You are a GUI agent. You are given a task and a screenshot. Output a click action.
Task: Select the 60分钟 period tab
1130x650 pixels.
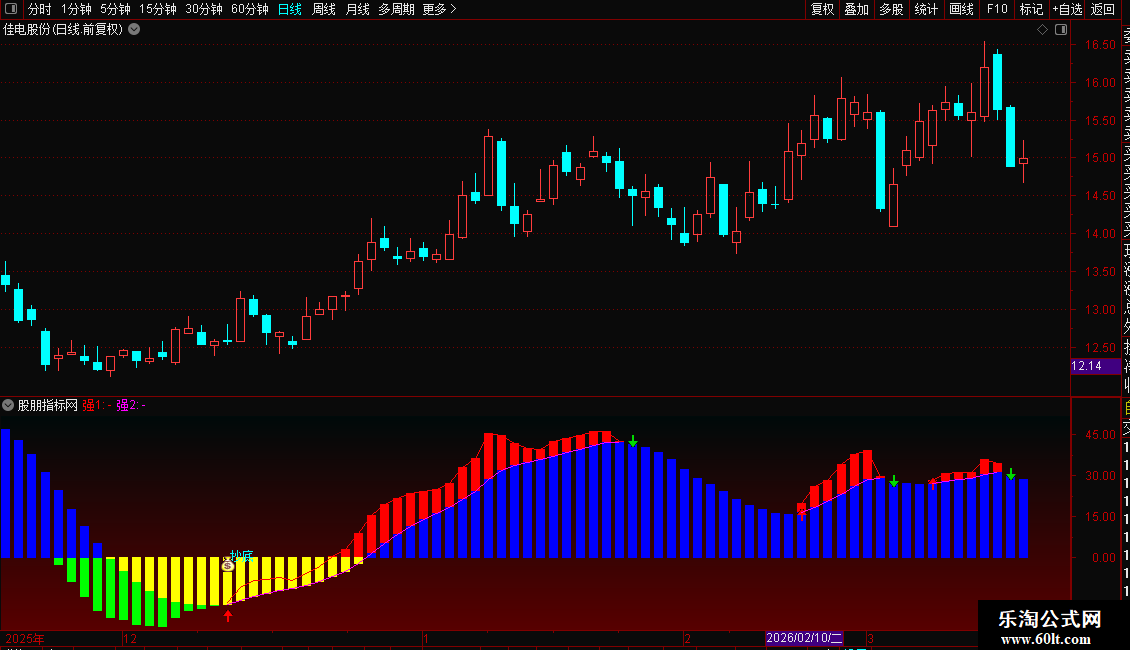249,9
